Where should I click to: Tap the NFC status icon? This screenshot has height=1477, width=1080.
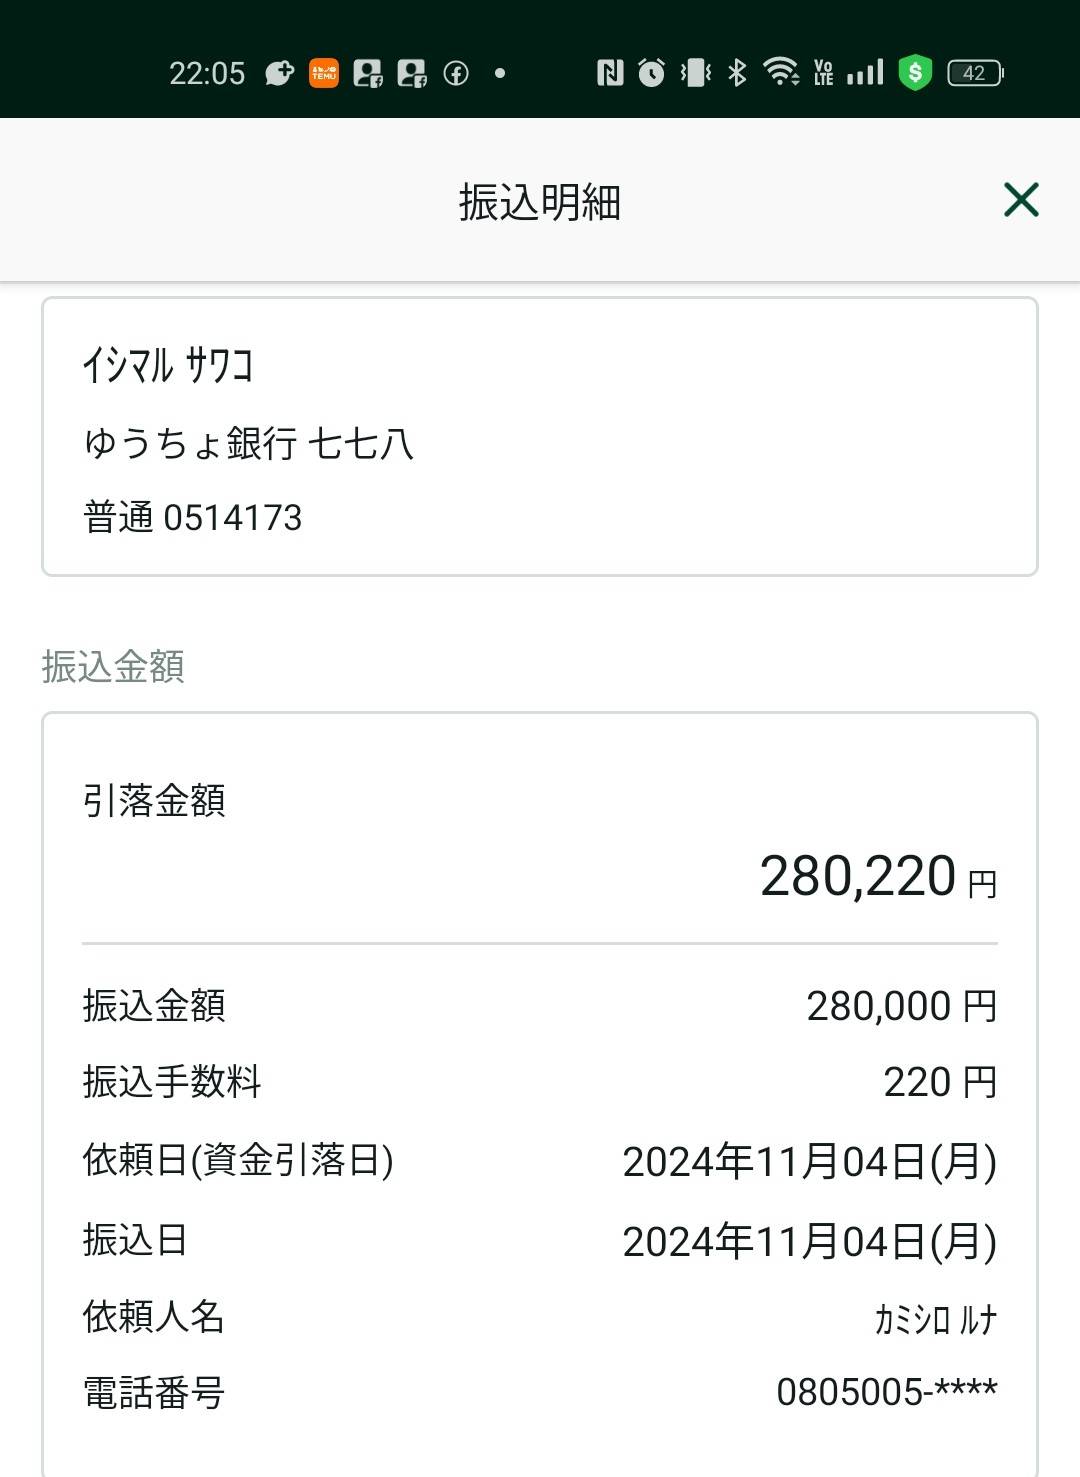pyautogui.click(x=610, y=72)
